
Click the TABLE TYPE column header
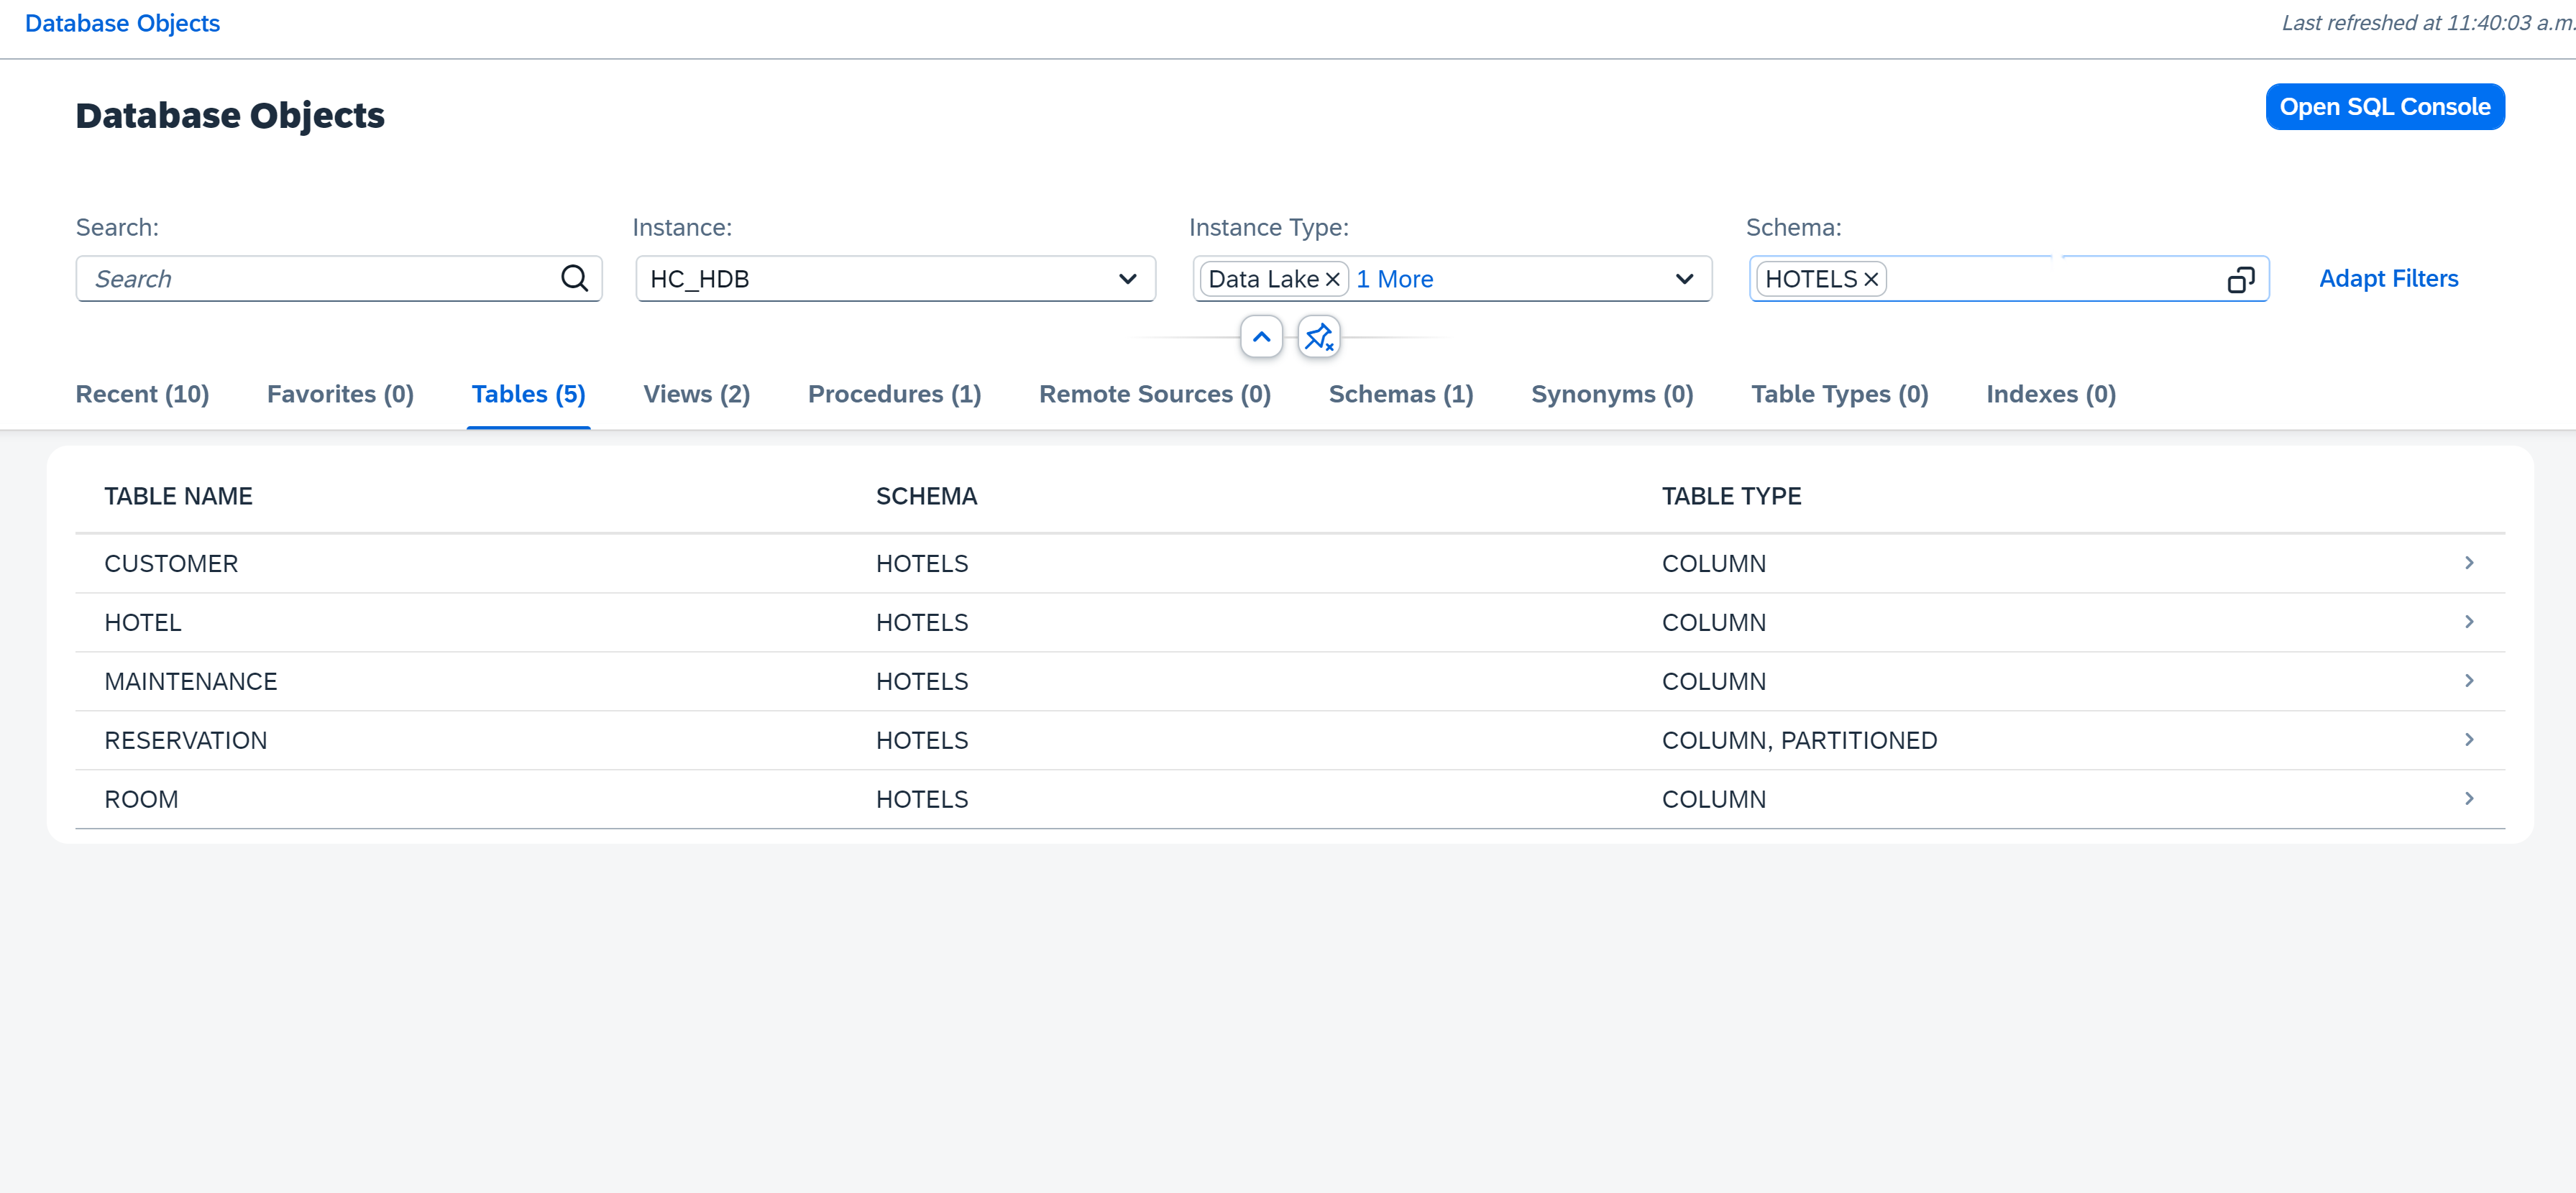(x=1731, y=496)
